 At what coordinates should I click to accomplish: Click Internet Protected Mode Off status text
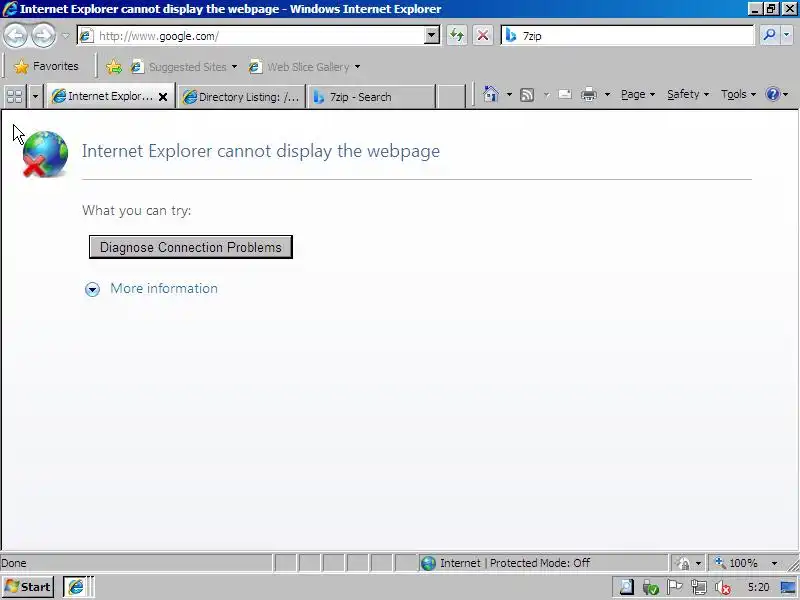pyautogui.click(x=515, y=563)
